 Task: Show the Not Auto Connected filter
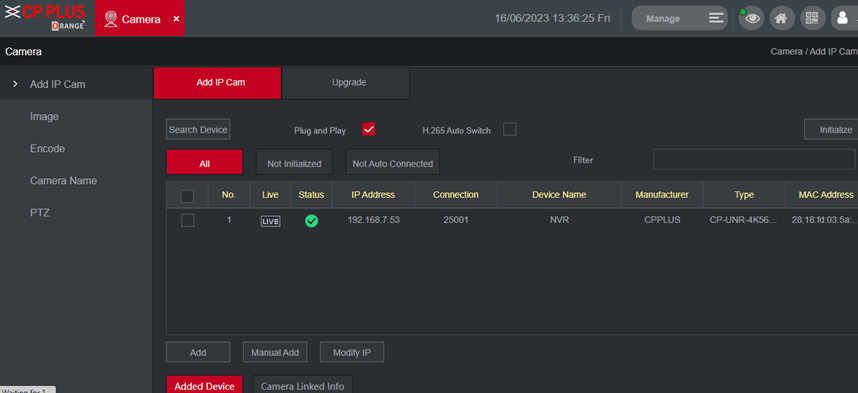pos(392,163)
